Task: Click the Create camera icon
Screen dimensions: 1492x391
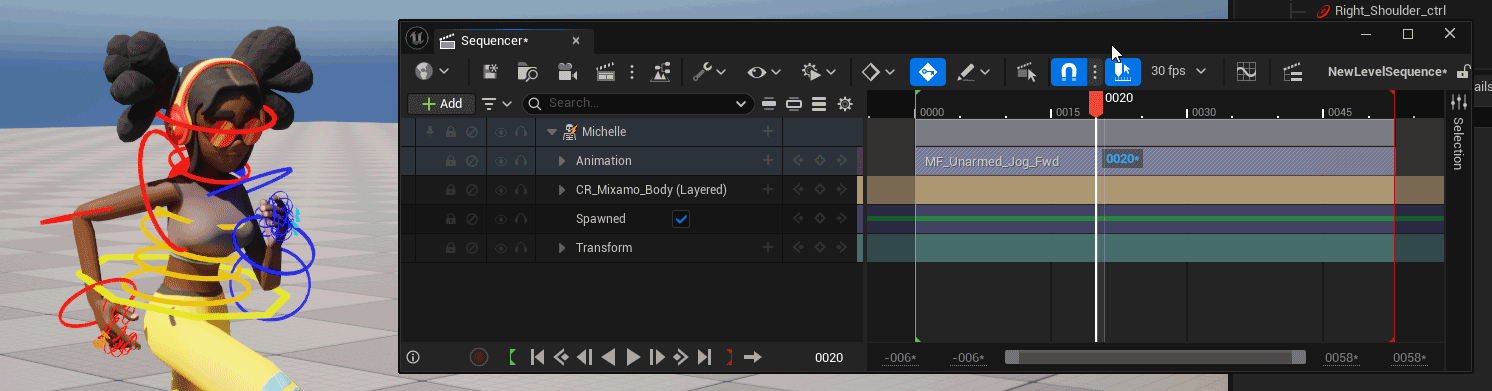Action: [x=567, y=72]
